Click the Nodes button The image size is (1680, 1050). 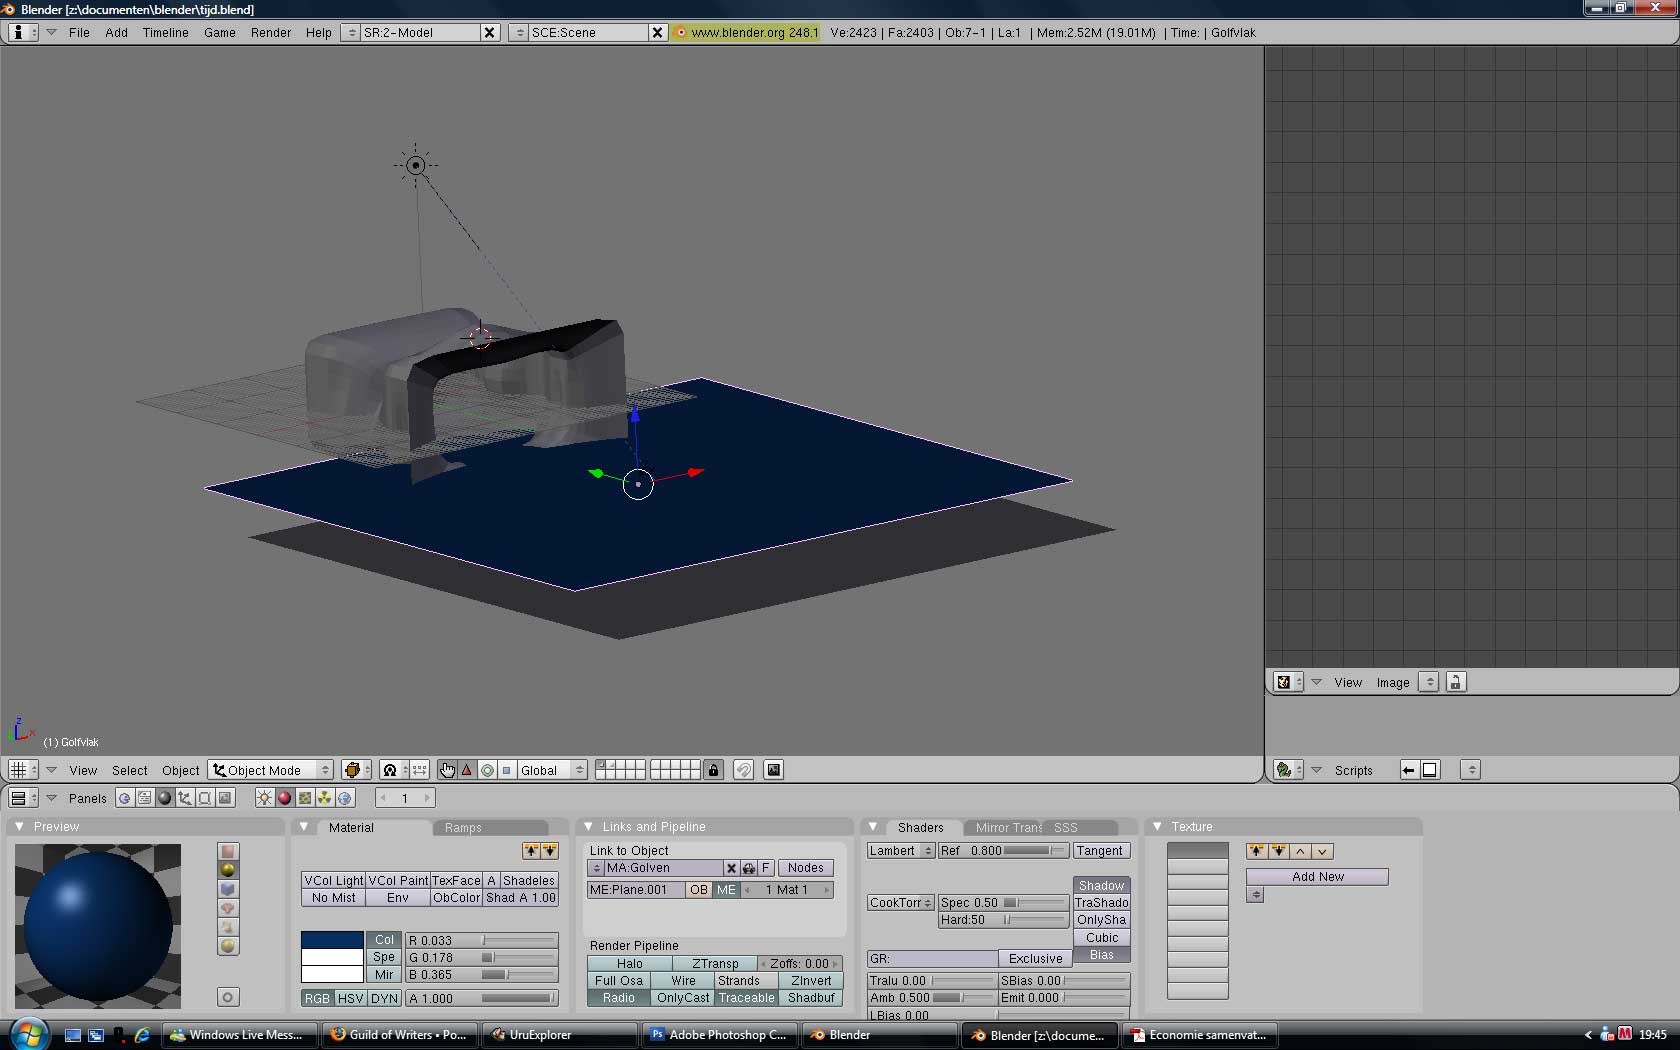[805, 868]
